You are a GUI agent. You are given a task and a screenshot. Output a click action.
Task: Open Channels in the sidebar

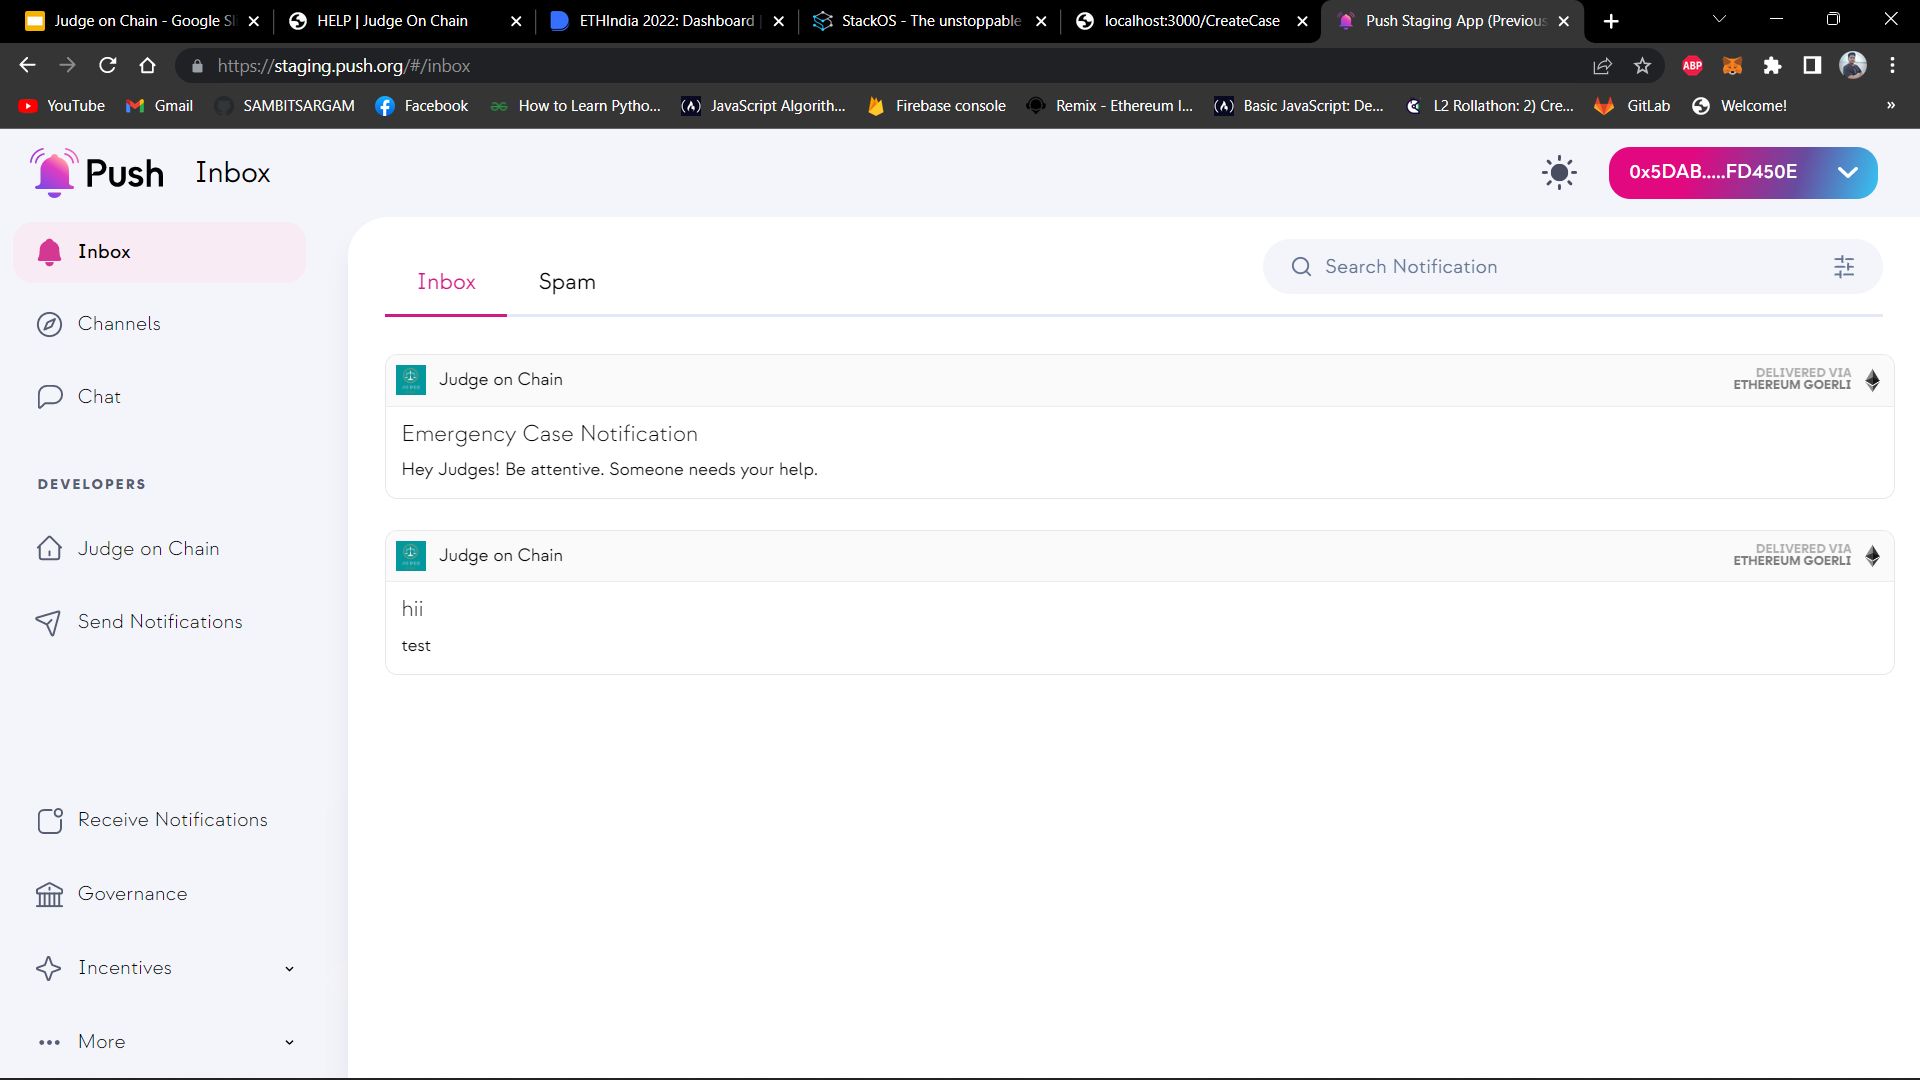tap(119, 324)
